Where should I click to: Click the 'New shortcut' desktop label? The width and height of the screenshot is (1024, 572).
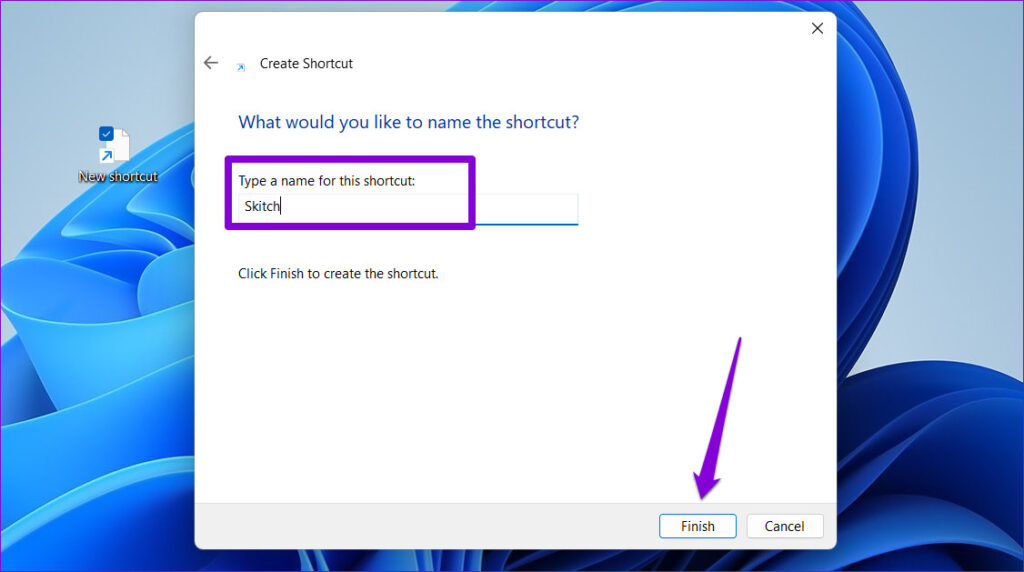118,176
